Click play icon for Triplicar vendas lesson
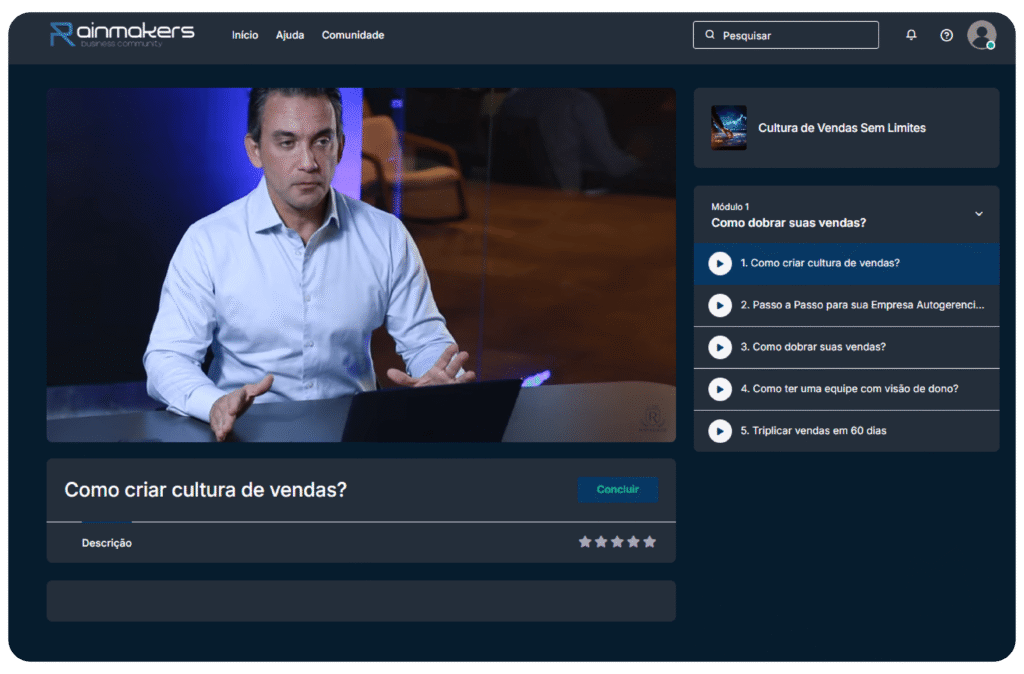The width and height of the screenshot is (1024, 674). 720,431
